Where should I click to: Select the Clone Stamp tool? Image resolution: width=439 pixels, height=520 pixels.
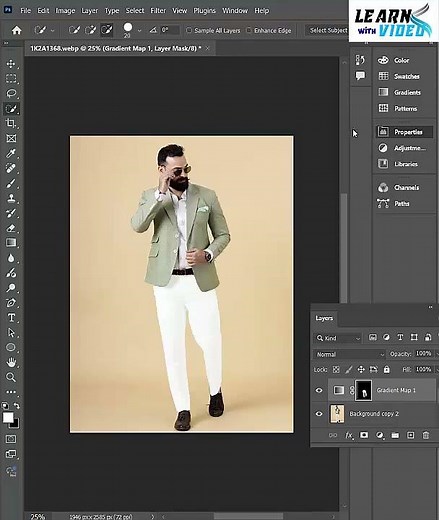[11, 198]
